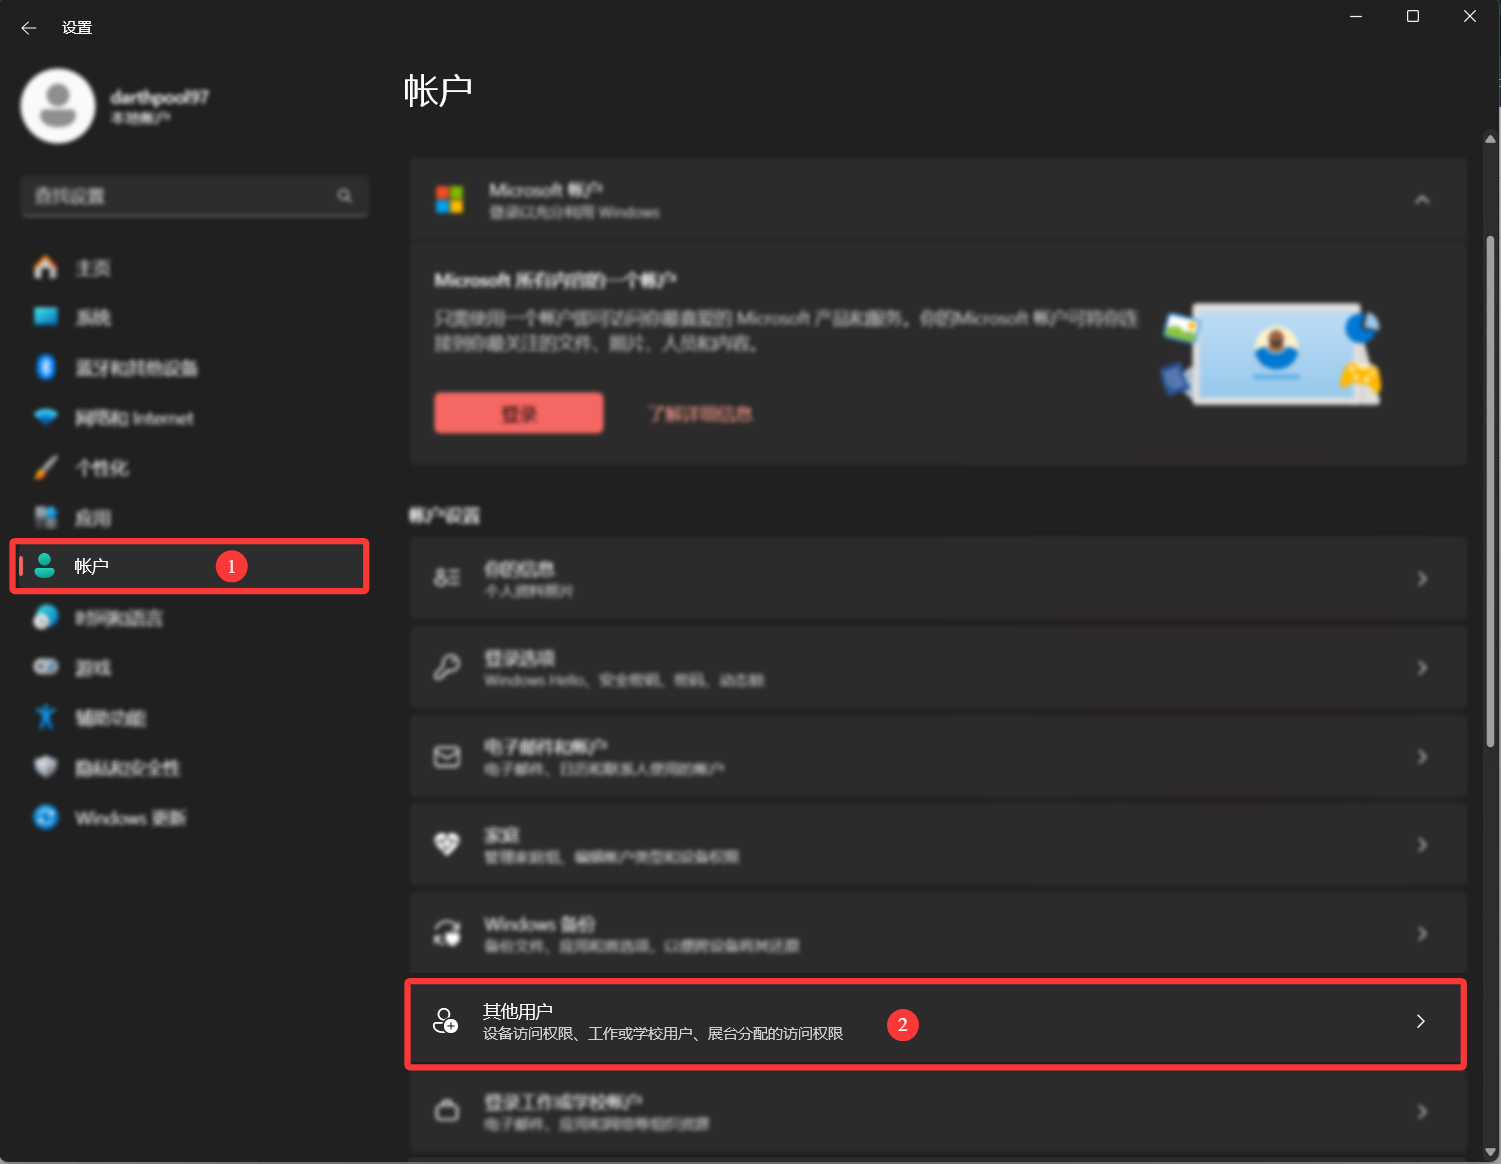This screenshot has height=1164, width=1501.
Task: Click the vertical scrollbar on the right
Action: point(1490,490)
